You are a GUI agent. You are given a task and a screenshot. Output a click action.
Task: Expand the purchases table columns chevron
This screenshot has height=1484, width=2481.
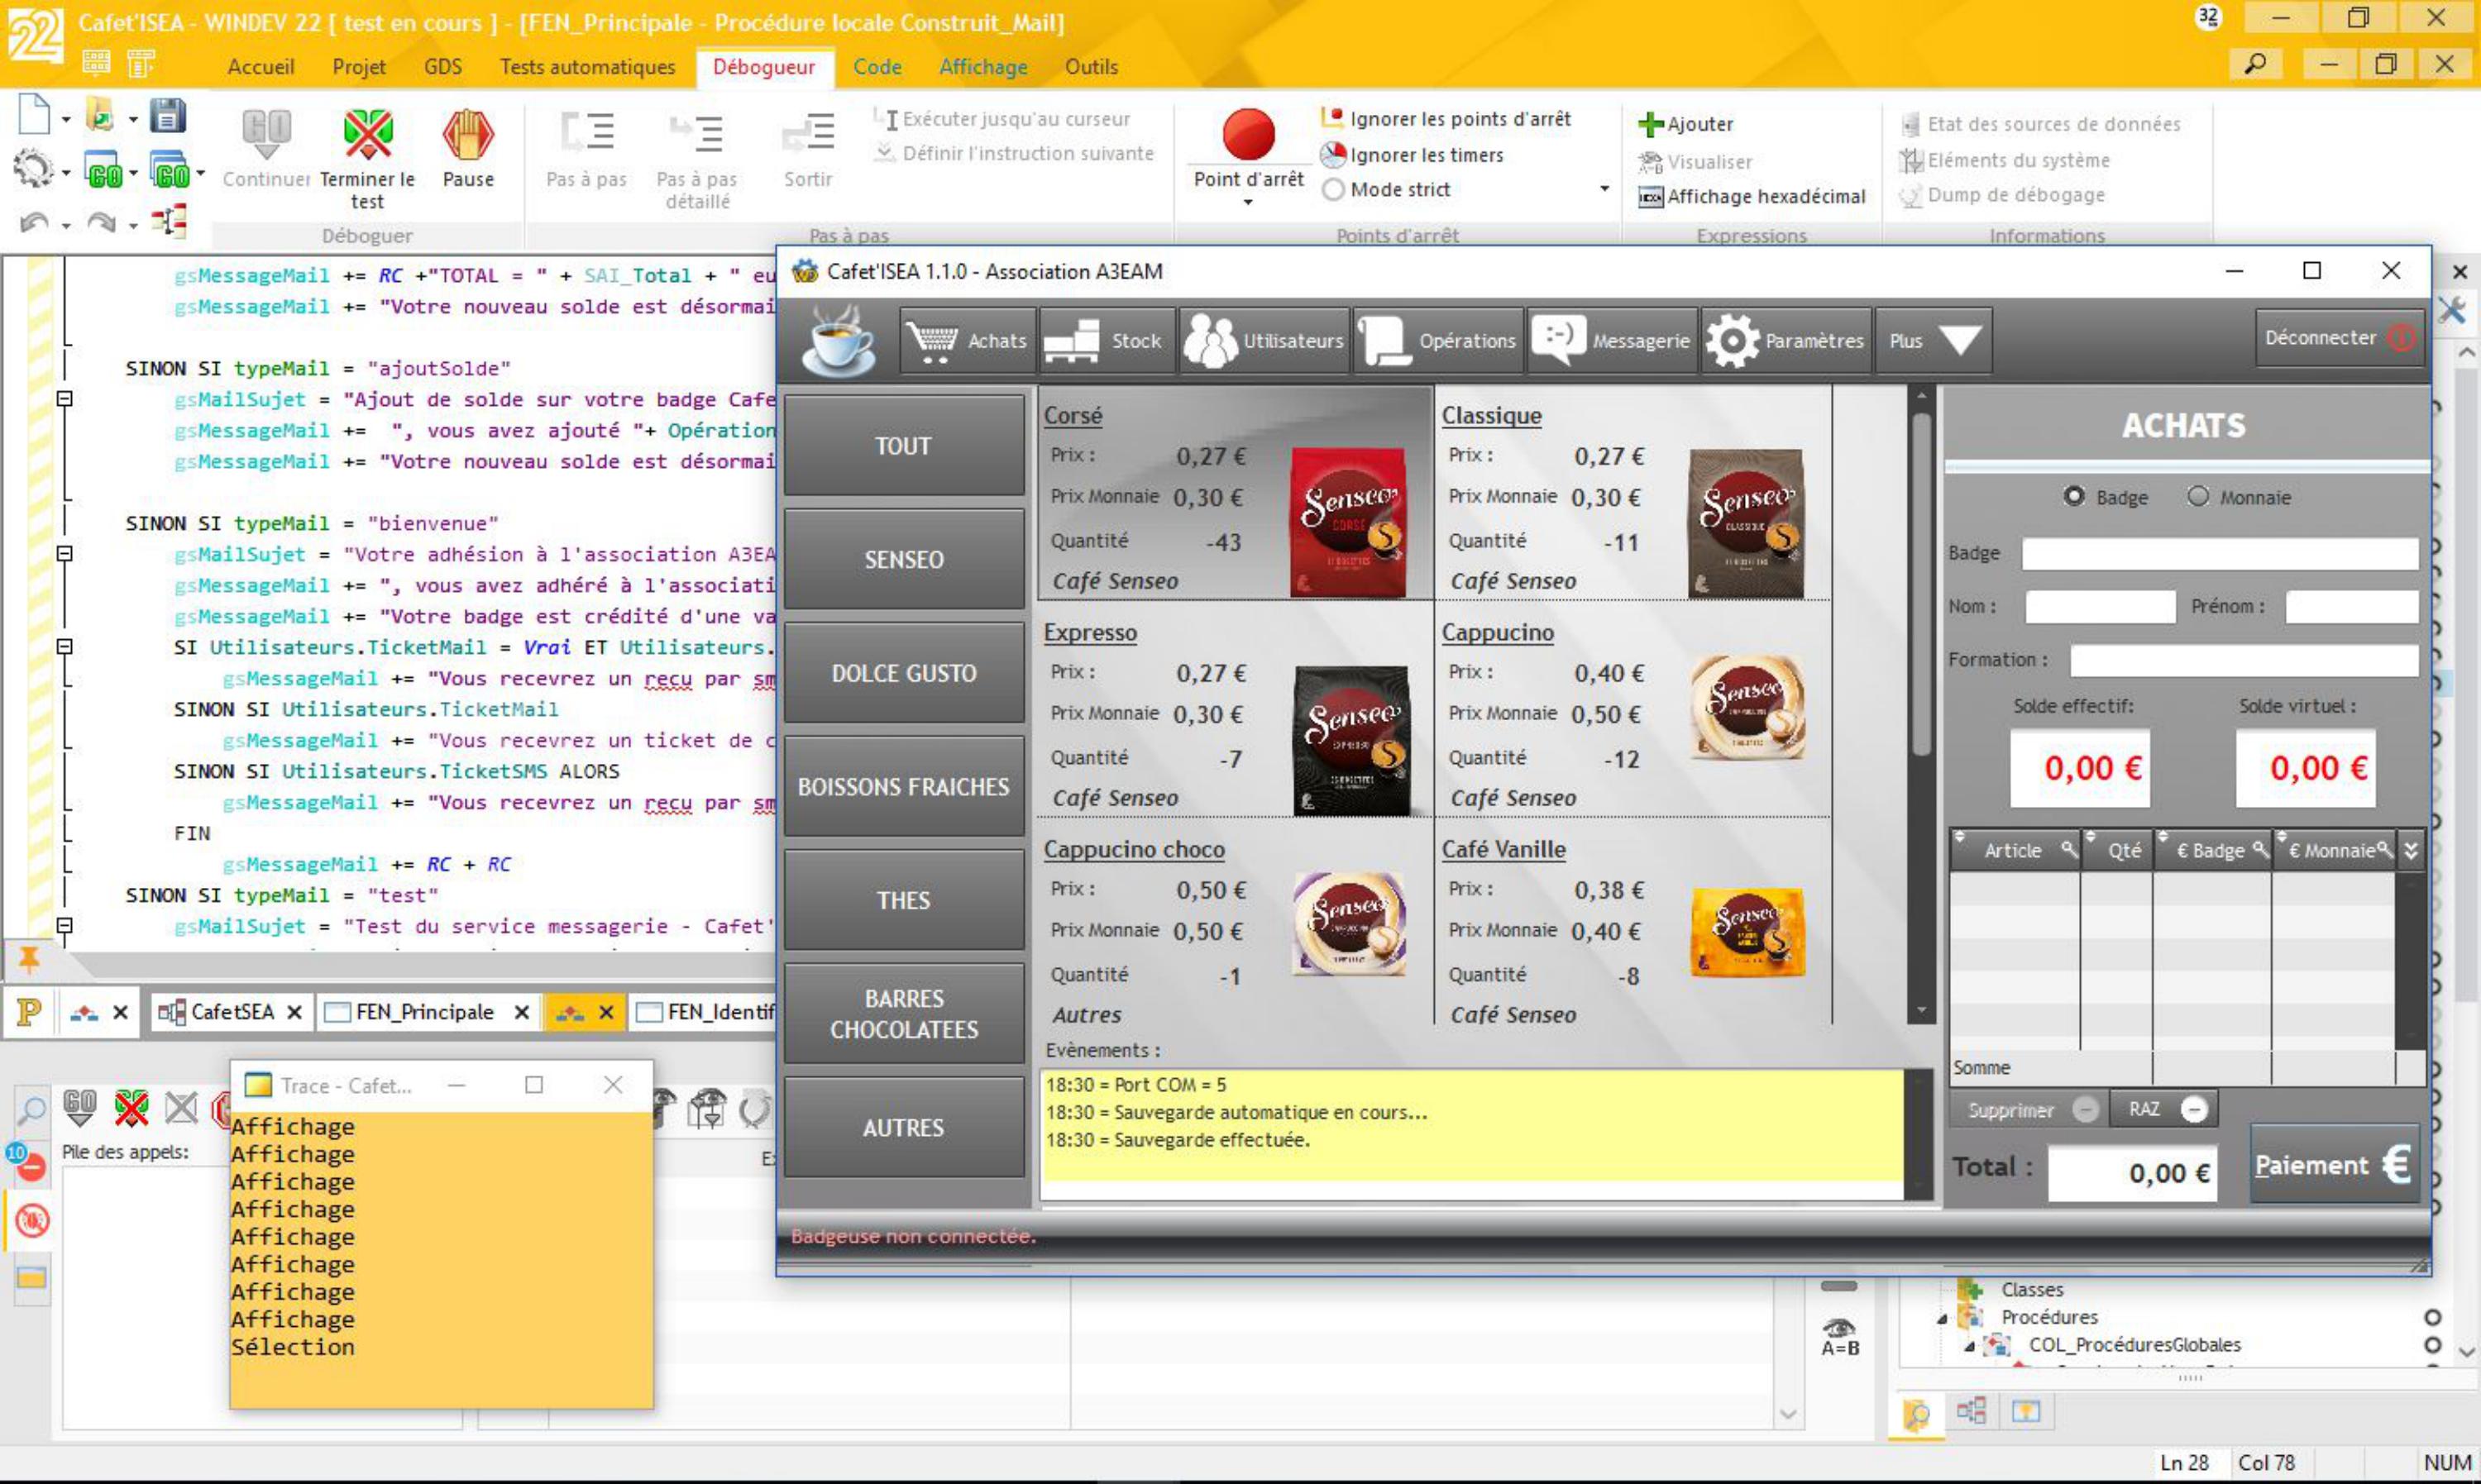[2410, 850]
